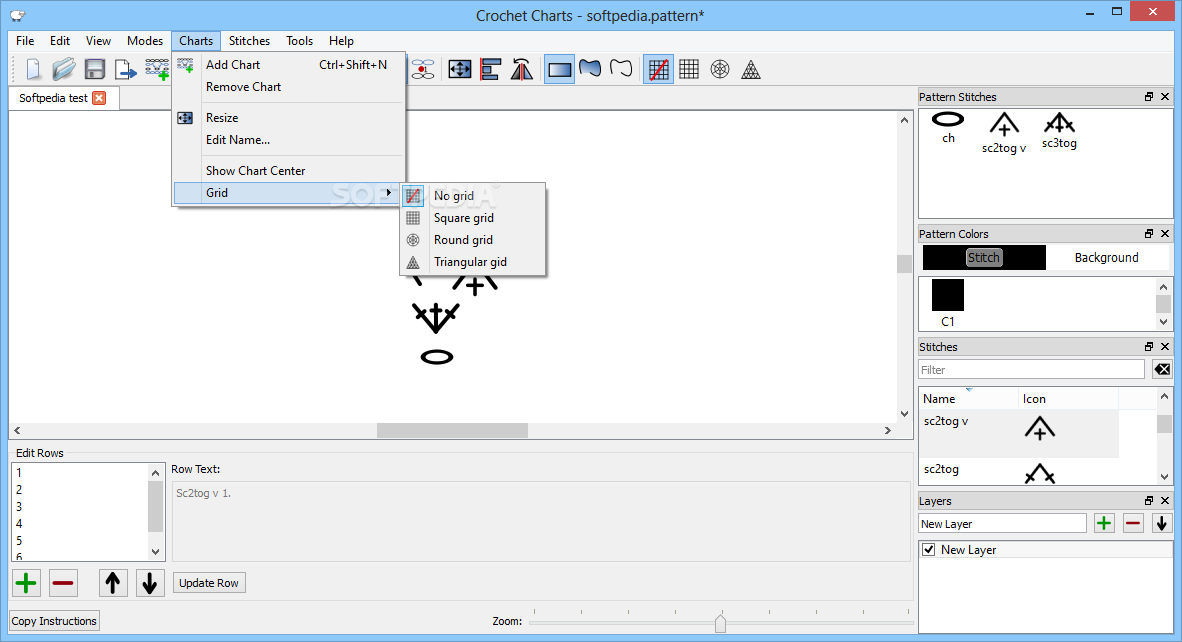Clear the stitches filter text
The height and width of the screenshot is (642, 1182).
click(1162, 369)
